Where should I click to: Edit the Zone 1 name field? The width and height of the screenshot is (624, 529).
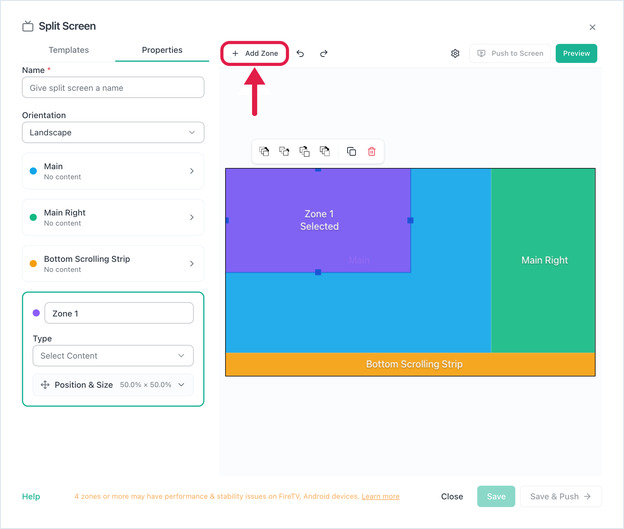click(119, 313)
